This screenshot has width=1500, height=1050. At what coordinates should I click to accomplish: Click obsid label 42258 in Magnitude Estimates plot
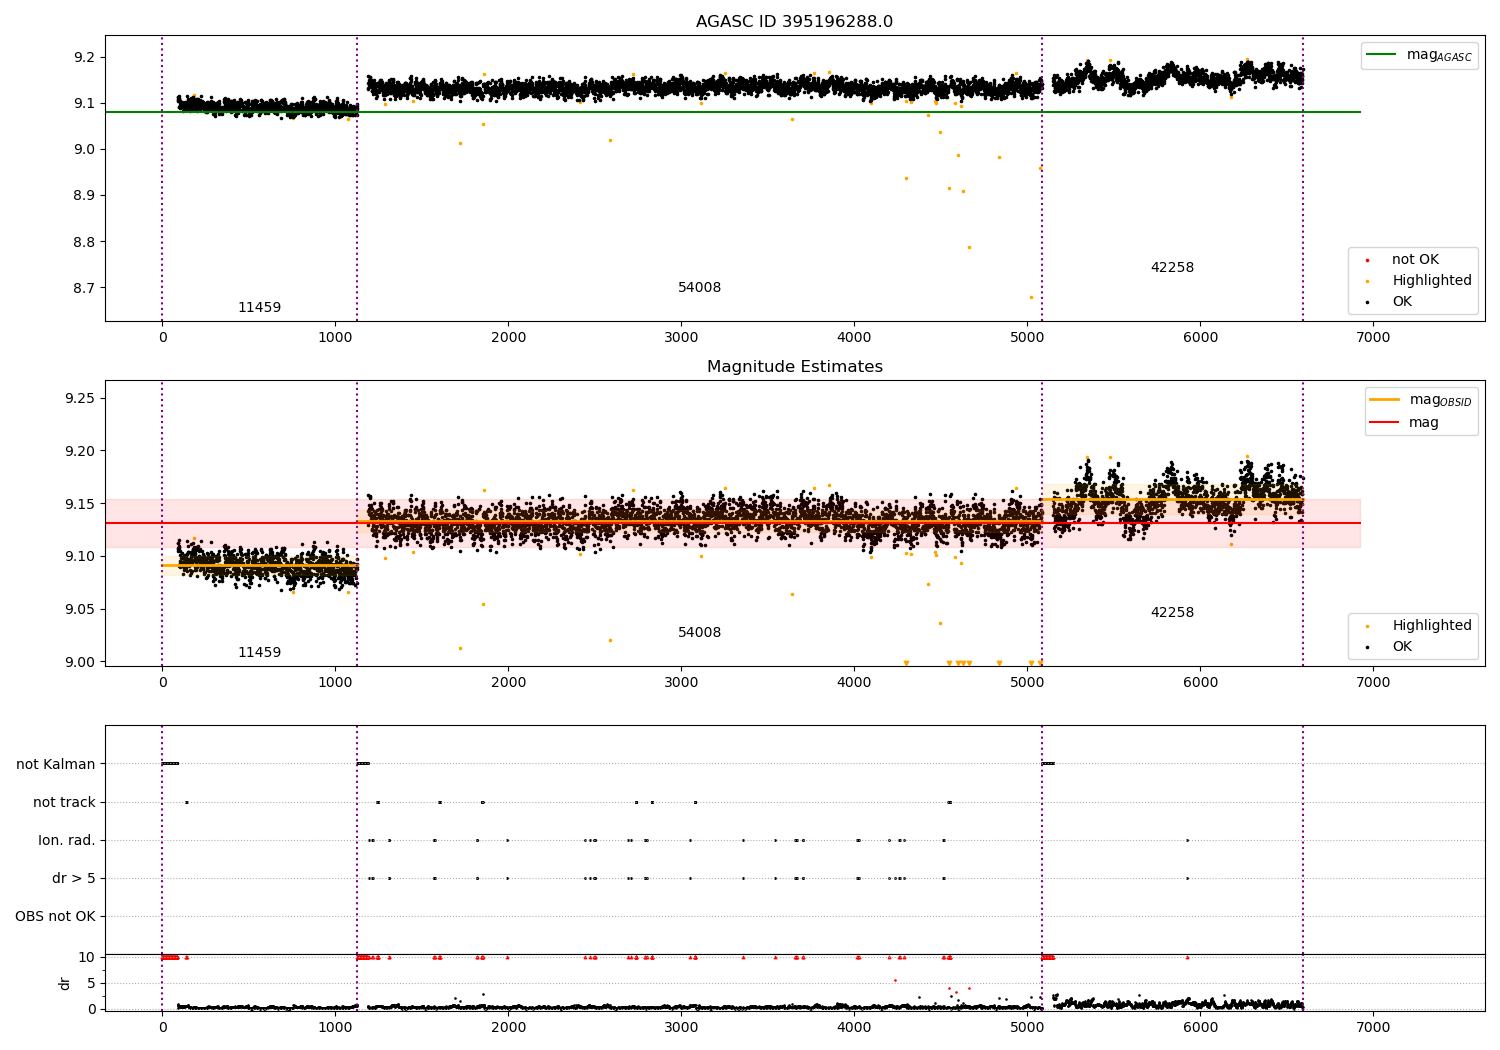(1172, 613)
